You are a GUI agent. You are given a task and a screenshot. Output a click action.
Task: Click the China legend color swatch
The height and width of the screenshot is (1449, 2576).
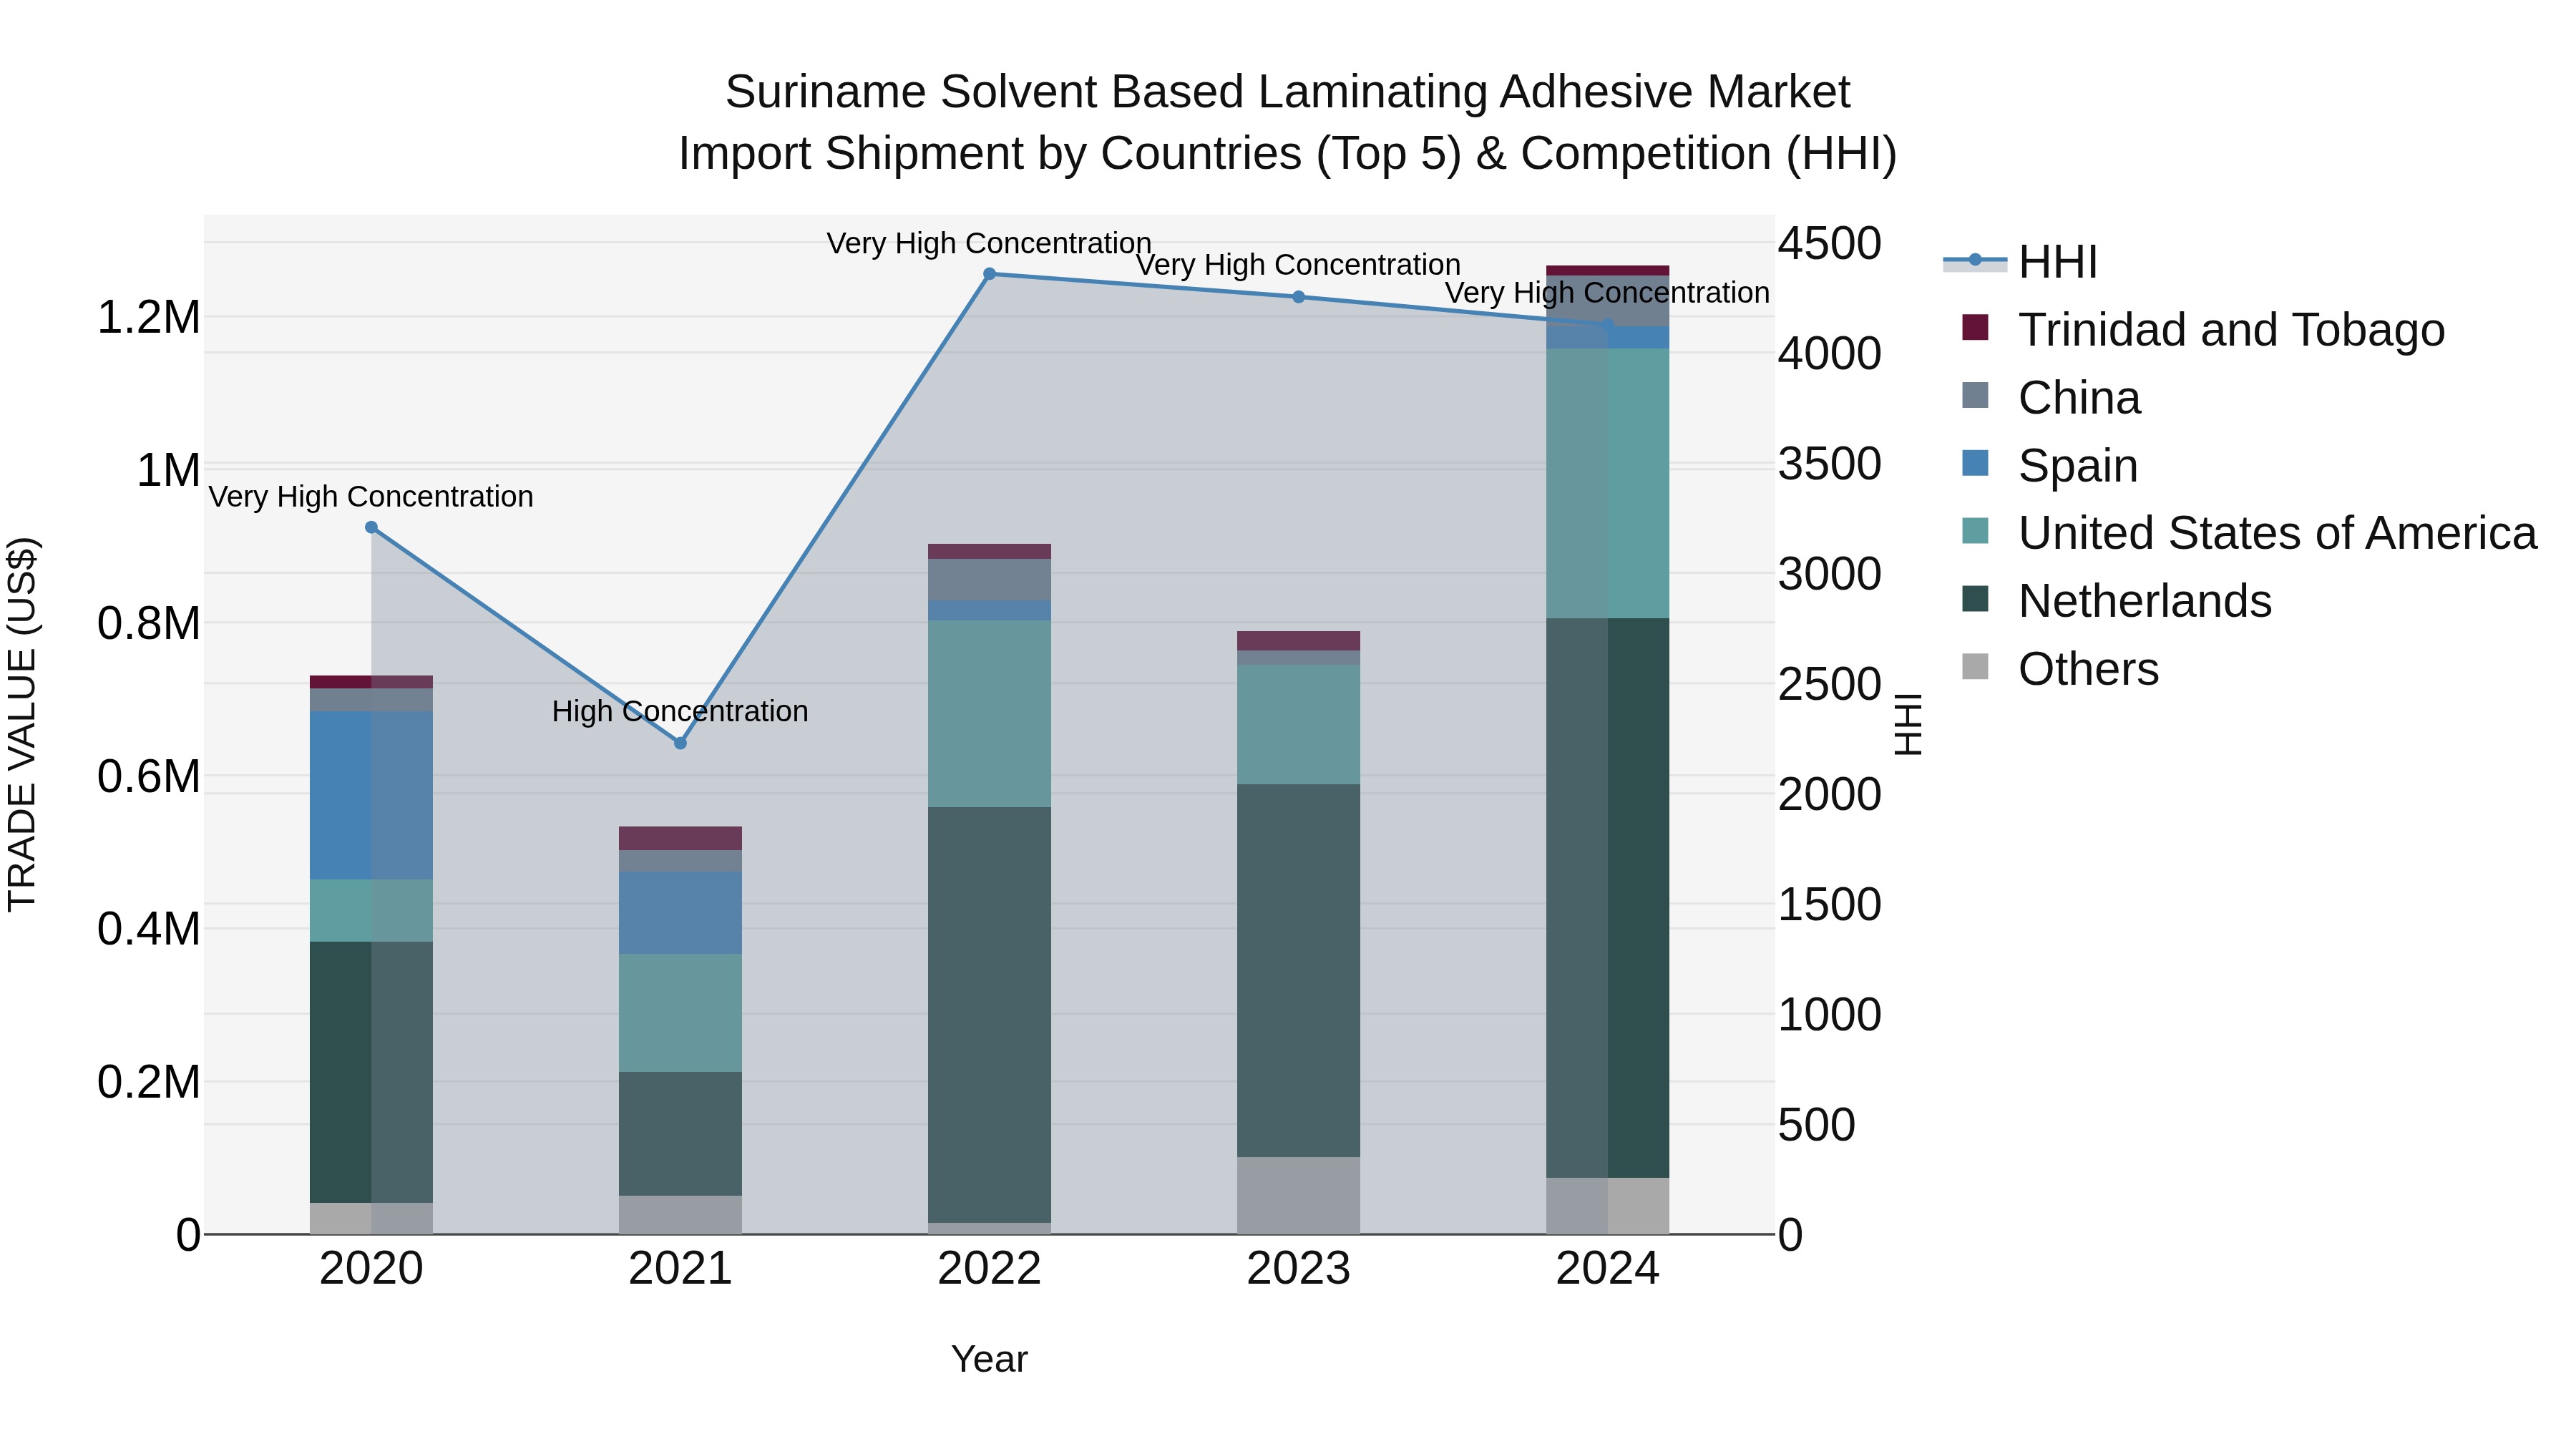1975,396
